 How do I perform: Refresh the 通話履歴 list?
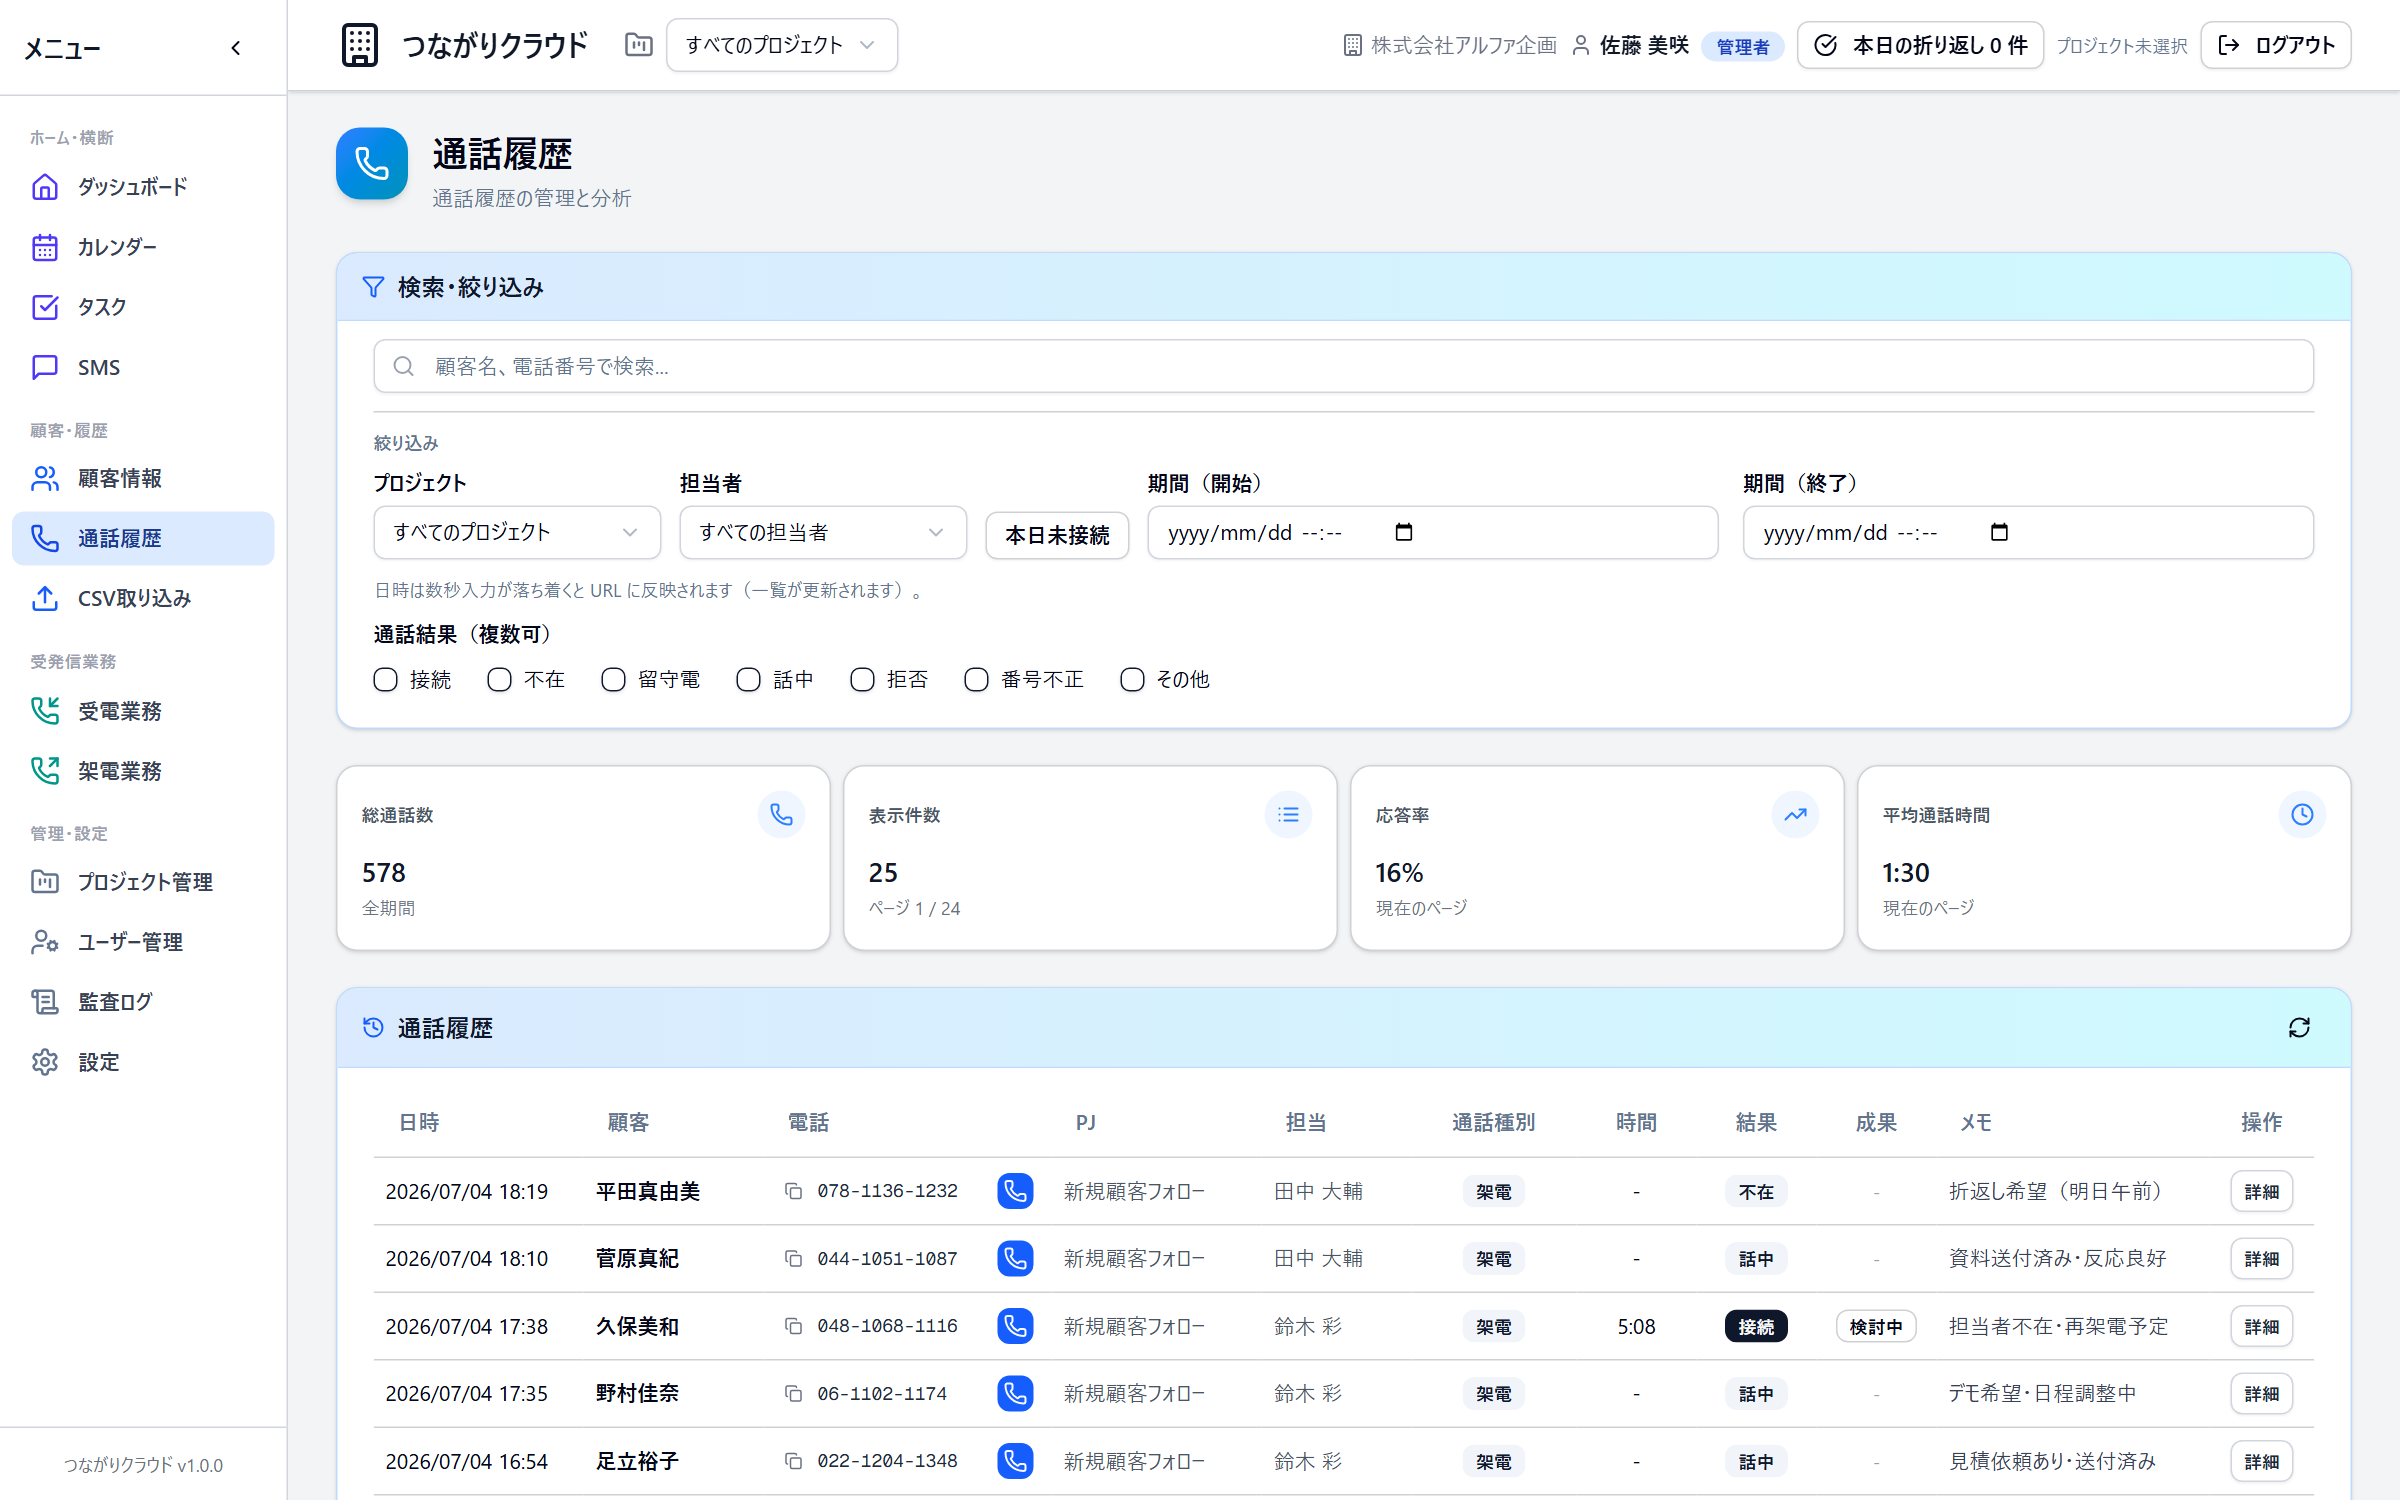coord(2299,1028)
